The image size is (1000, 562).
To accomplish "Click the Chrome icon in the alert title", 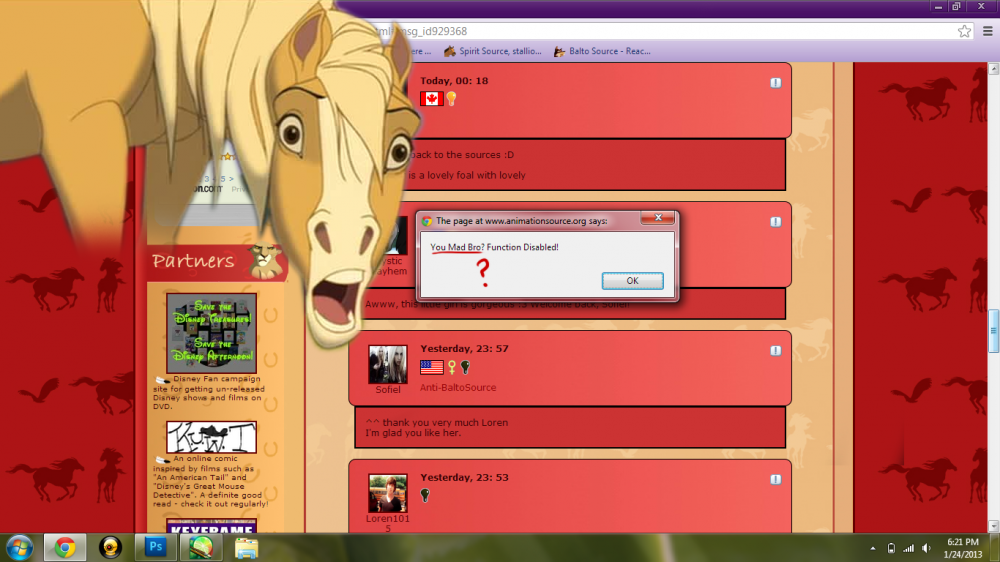I will tap(427, 221).
